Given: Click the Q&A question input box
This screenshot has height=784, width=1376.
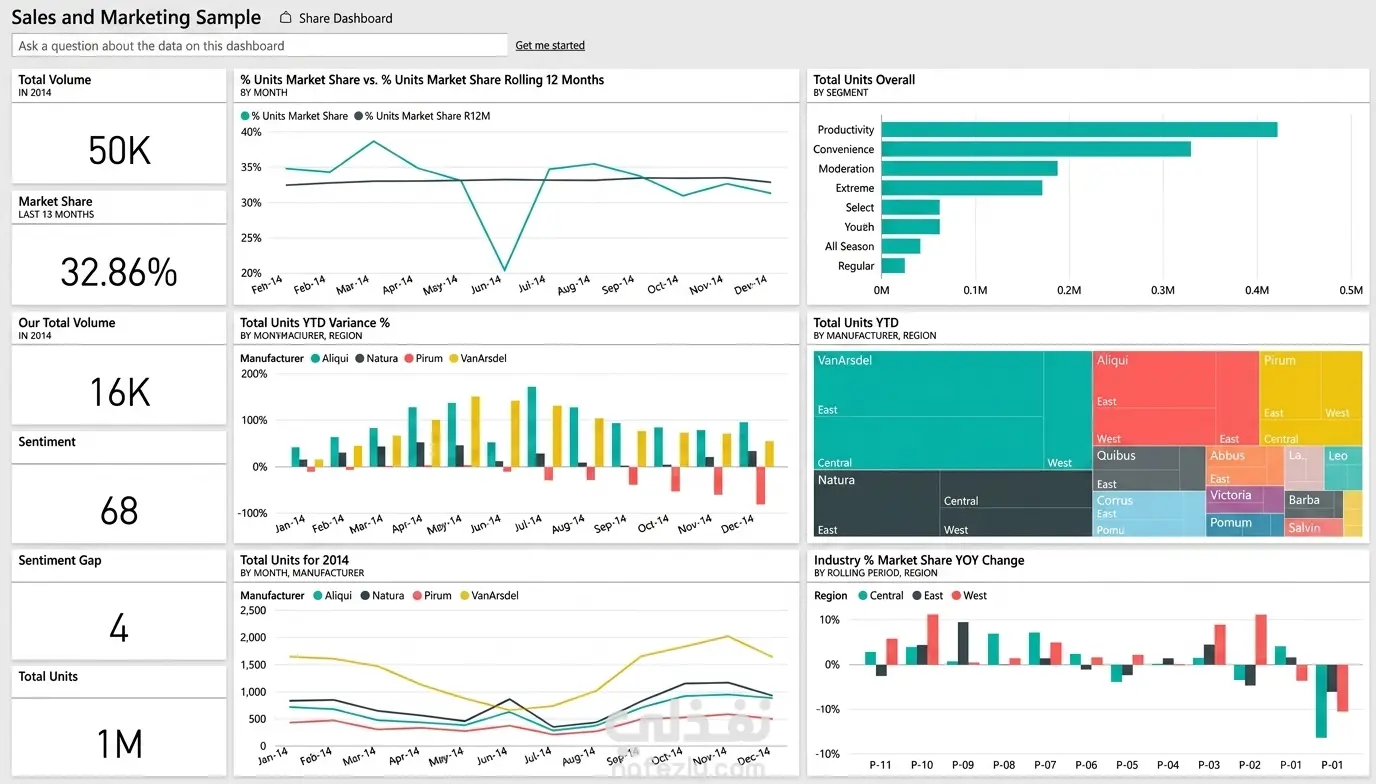Looking at the screenshot, I should (260, 46).
